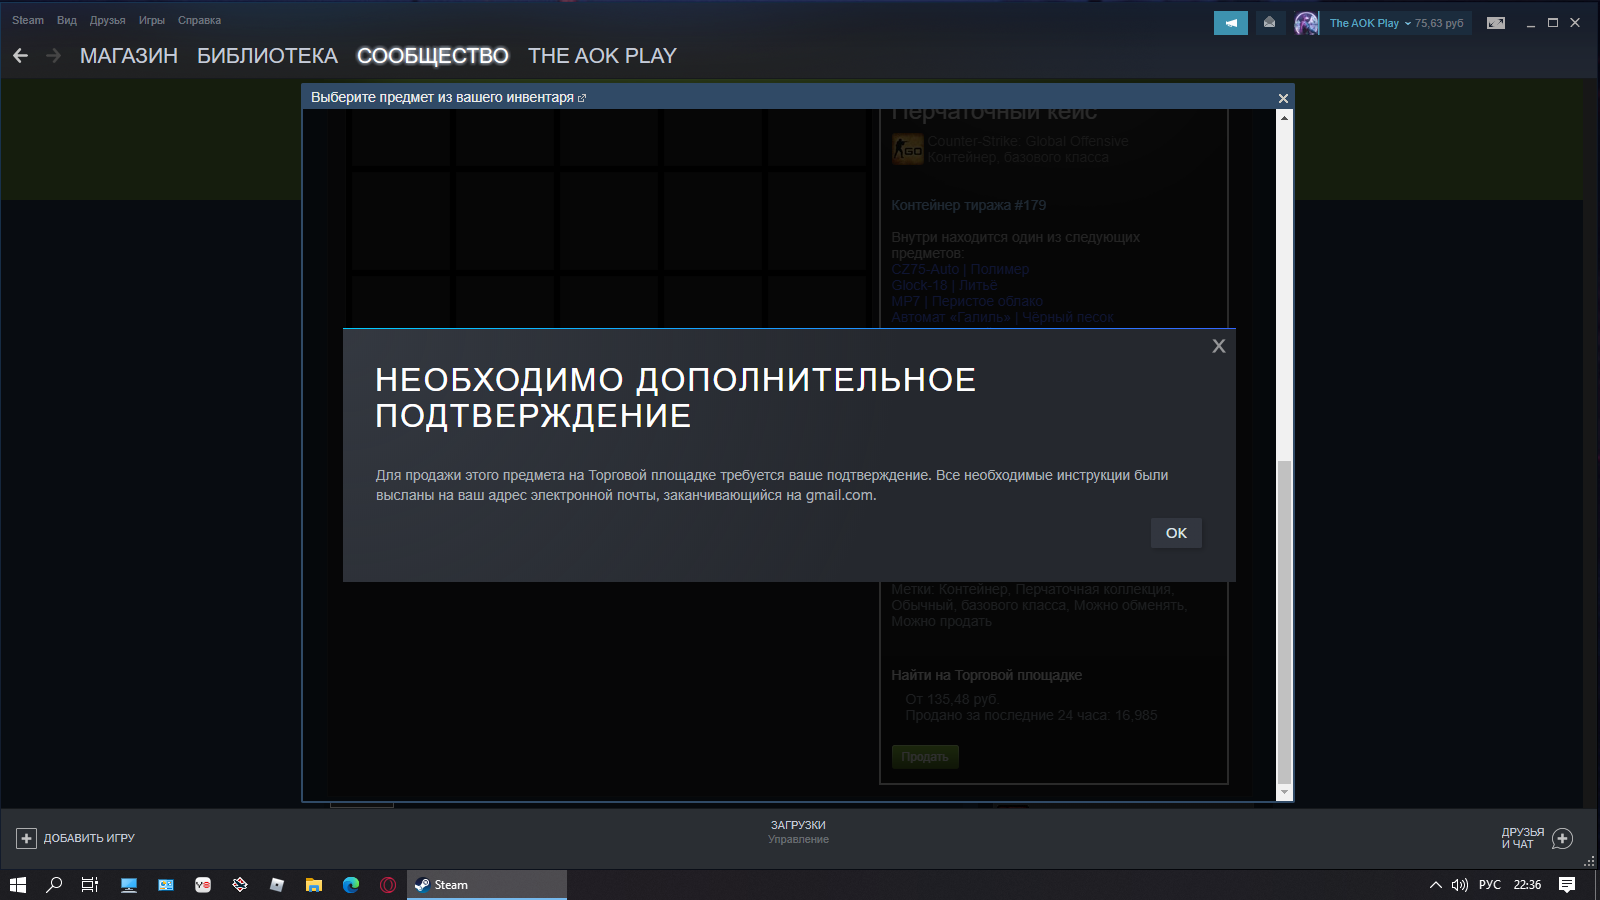
Task: Open Task View on the taskbar
Action: [90, 885]
